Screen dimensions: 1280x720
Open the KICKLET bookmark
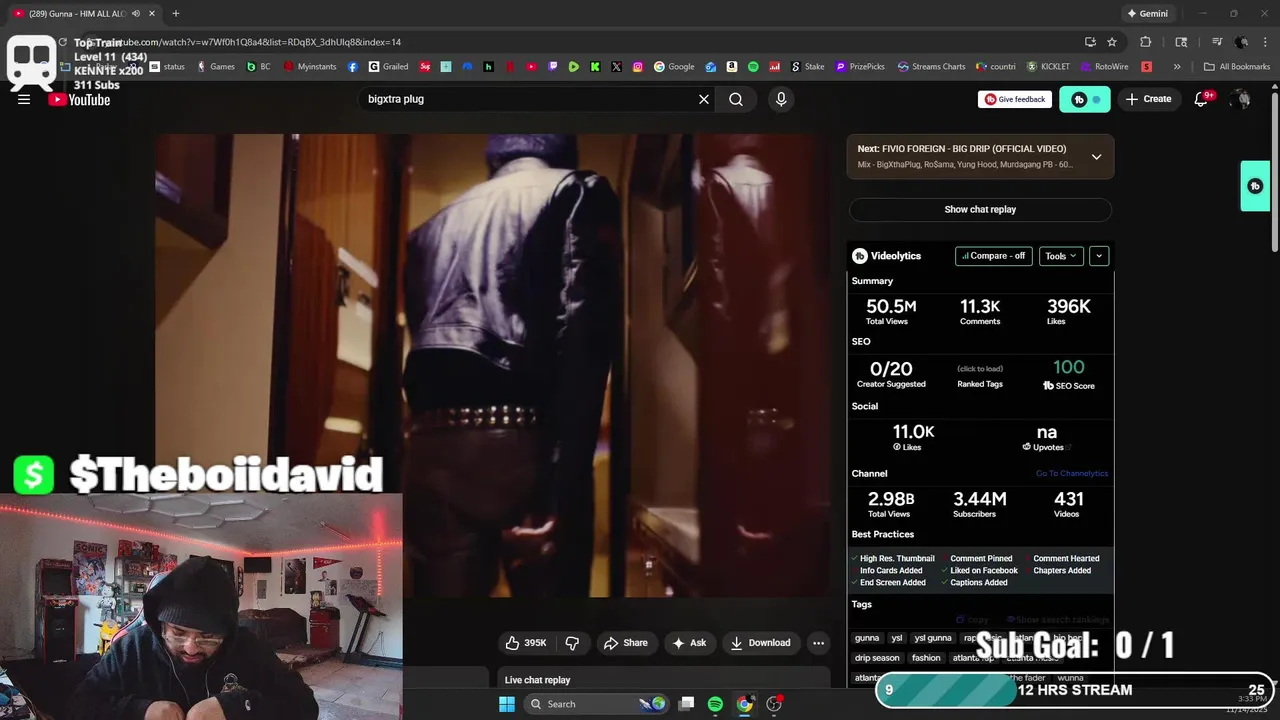(1048, 67)
